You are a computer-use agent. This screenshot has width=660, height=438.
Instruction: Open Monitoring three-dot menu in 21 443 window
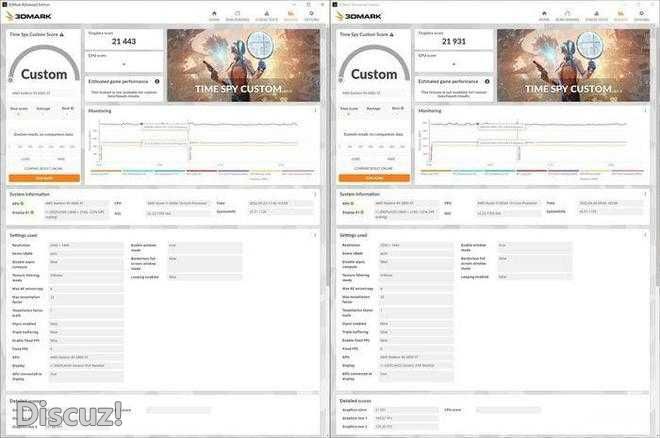click(x=315, y=111)
